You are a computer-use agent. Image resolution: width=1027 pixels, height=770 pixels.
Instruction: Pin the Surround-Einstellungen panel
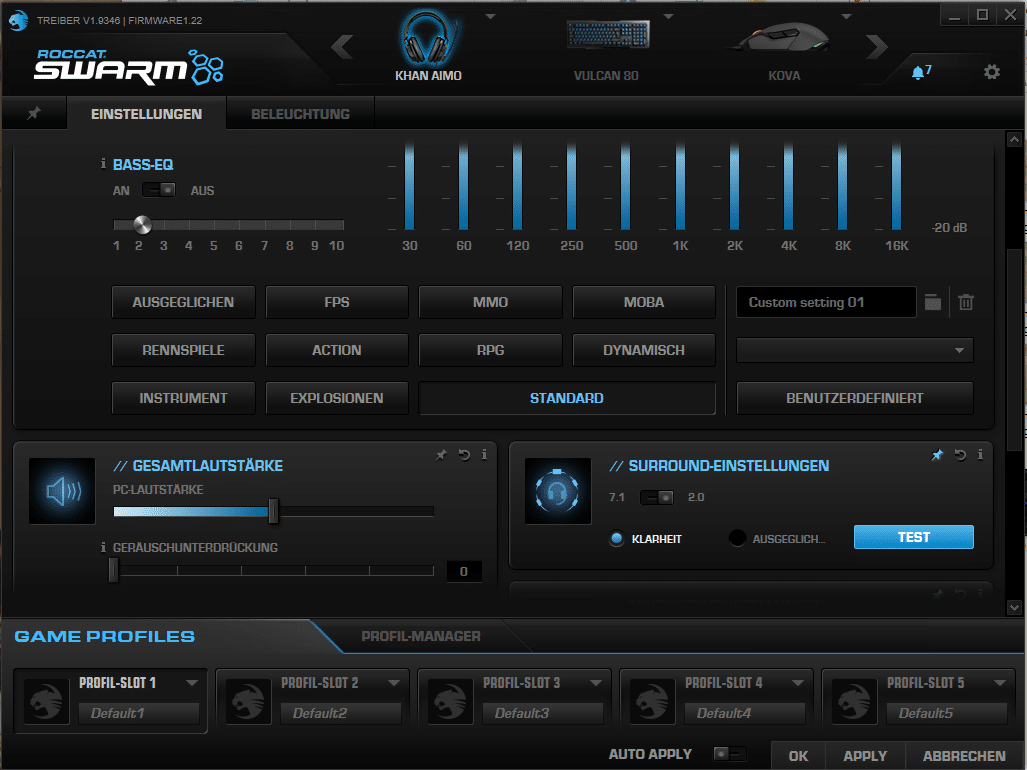(x=937, y=455)
